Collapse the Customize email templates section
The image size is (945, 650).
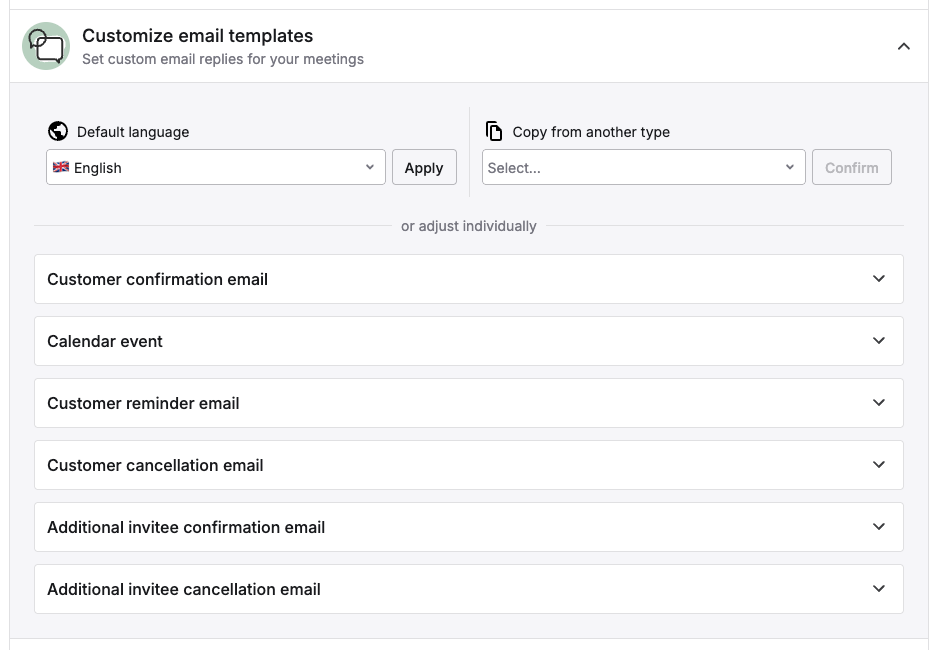(903, 46)
